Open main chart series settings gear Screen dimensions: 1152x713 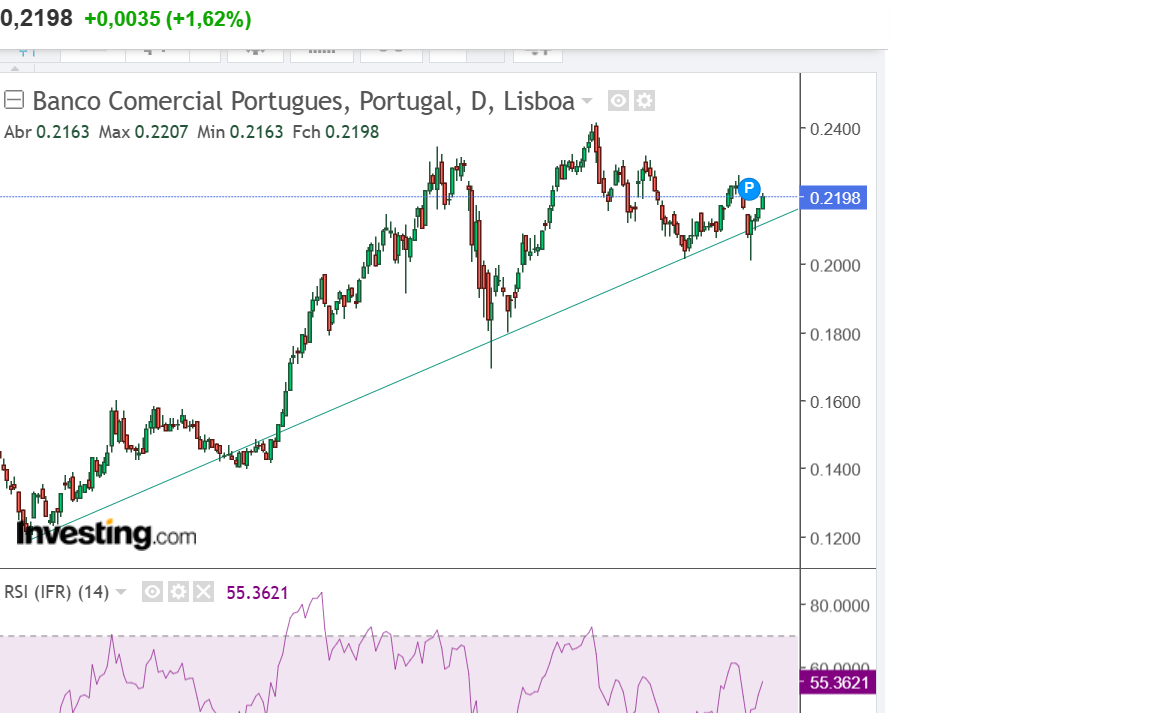coord(645,101)
